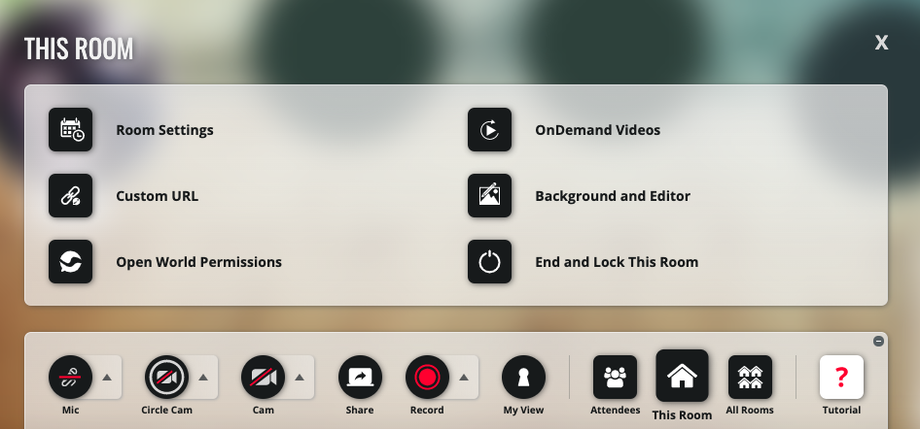This screenshot has width=920, height=429.
Task: Toggle the Circle Cam on
Action: (167, 377)
